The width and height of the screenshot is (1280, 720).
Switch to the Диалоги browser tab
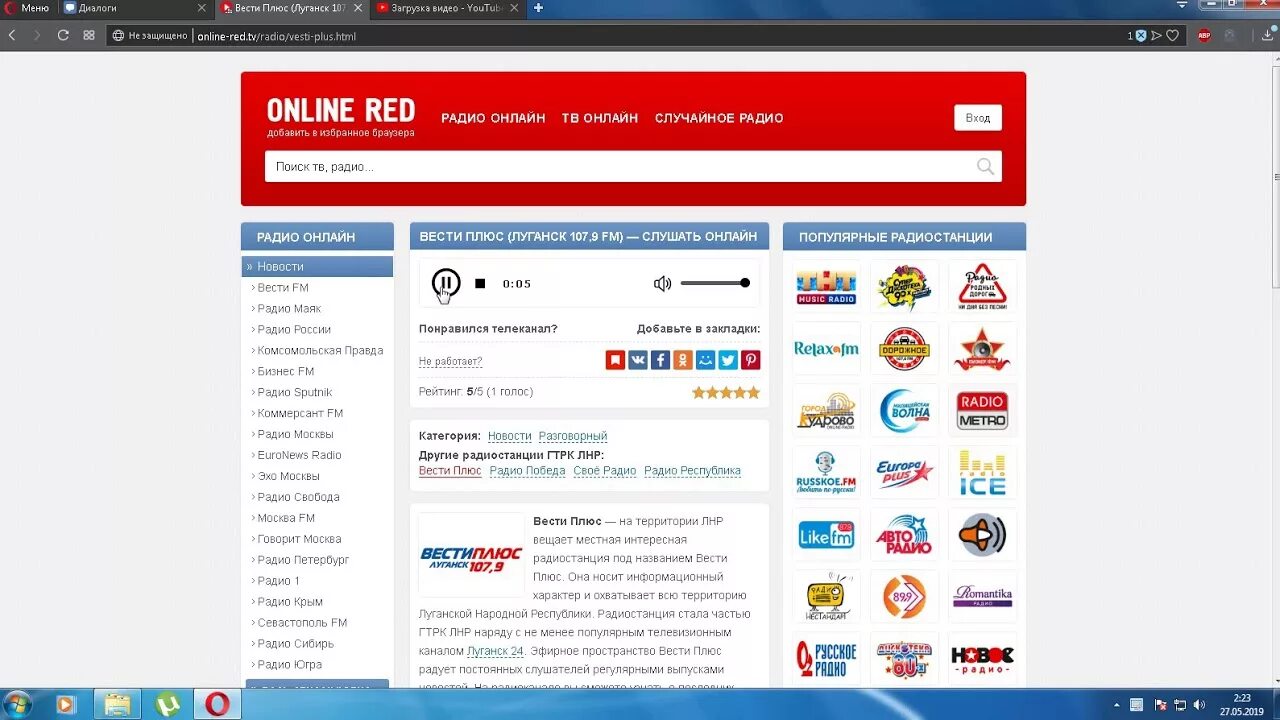coord(134,8)
